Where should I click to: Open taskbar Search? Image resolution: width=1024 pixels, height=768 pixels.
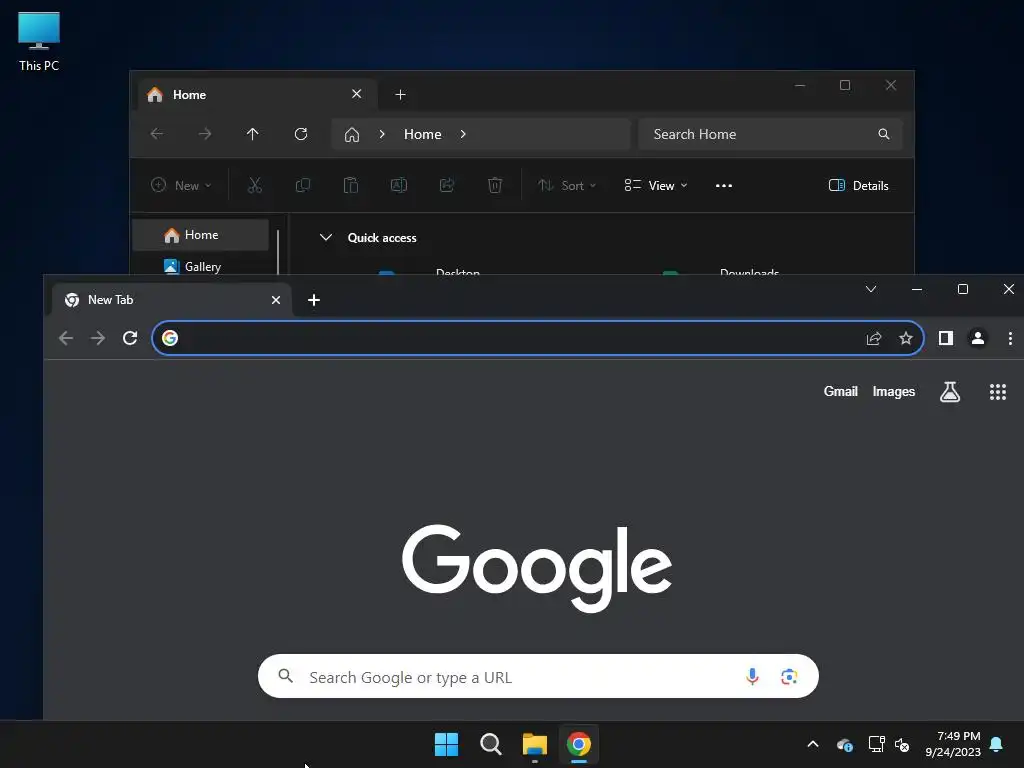(490, 744)
